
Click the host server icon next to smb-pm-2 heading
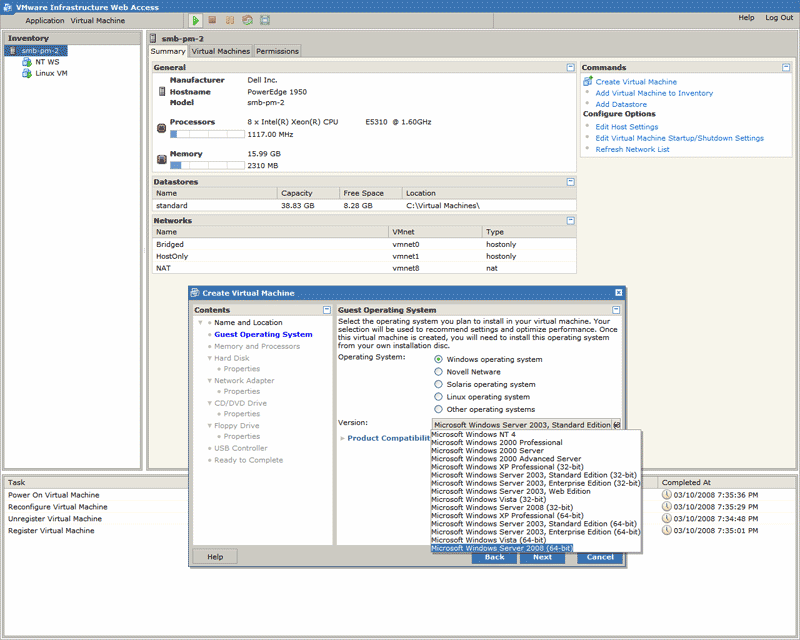pos(153,38)
